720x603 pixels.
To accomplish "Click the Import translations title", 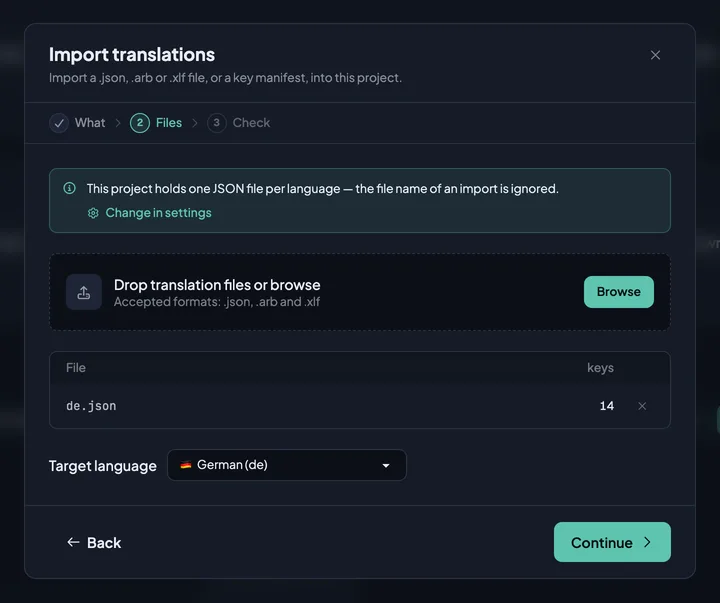I will click(x=132, y=55).
